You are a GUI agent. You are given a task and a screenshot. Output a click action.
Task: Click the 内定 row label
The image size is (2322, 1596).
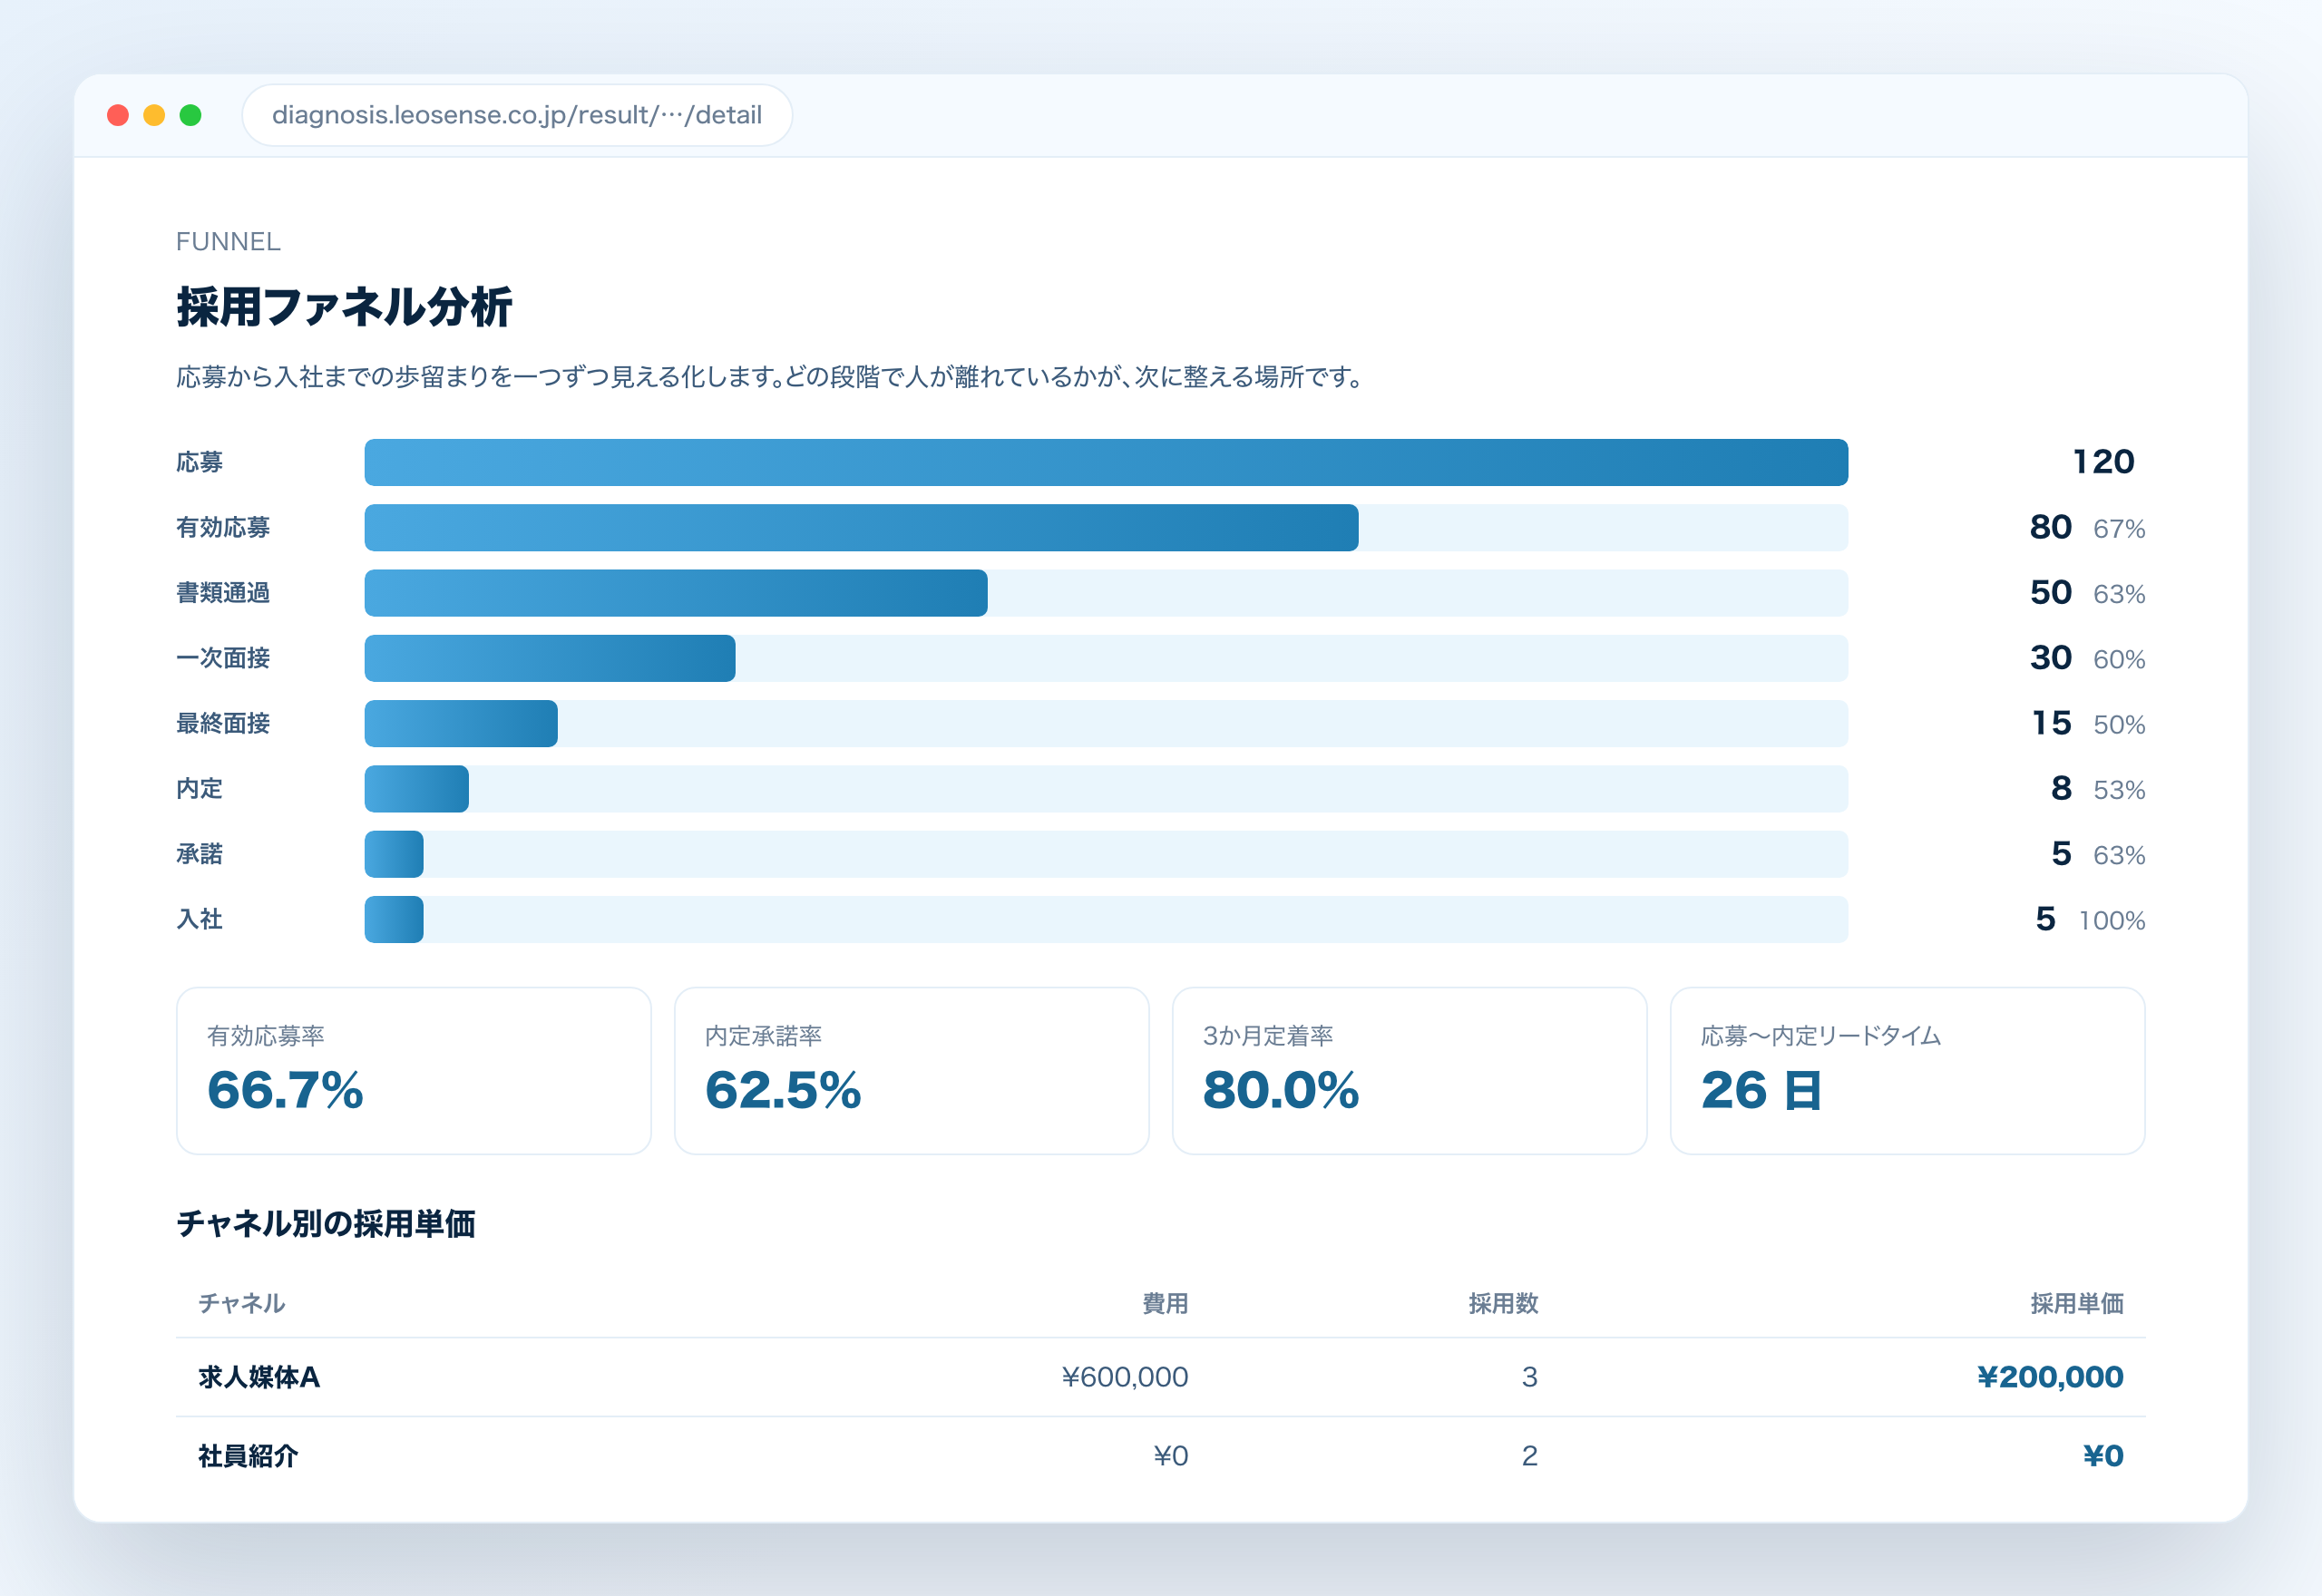click(x=200, y=789)
